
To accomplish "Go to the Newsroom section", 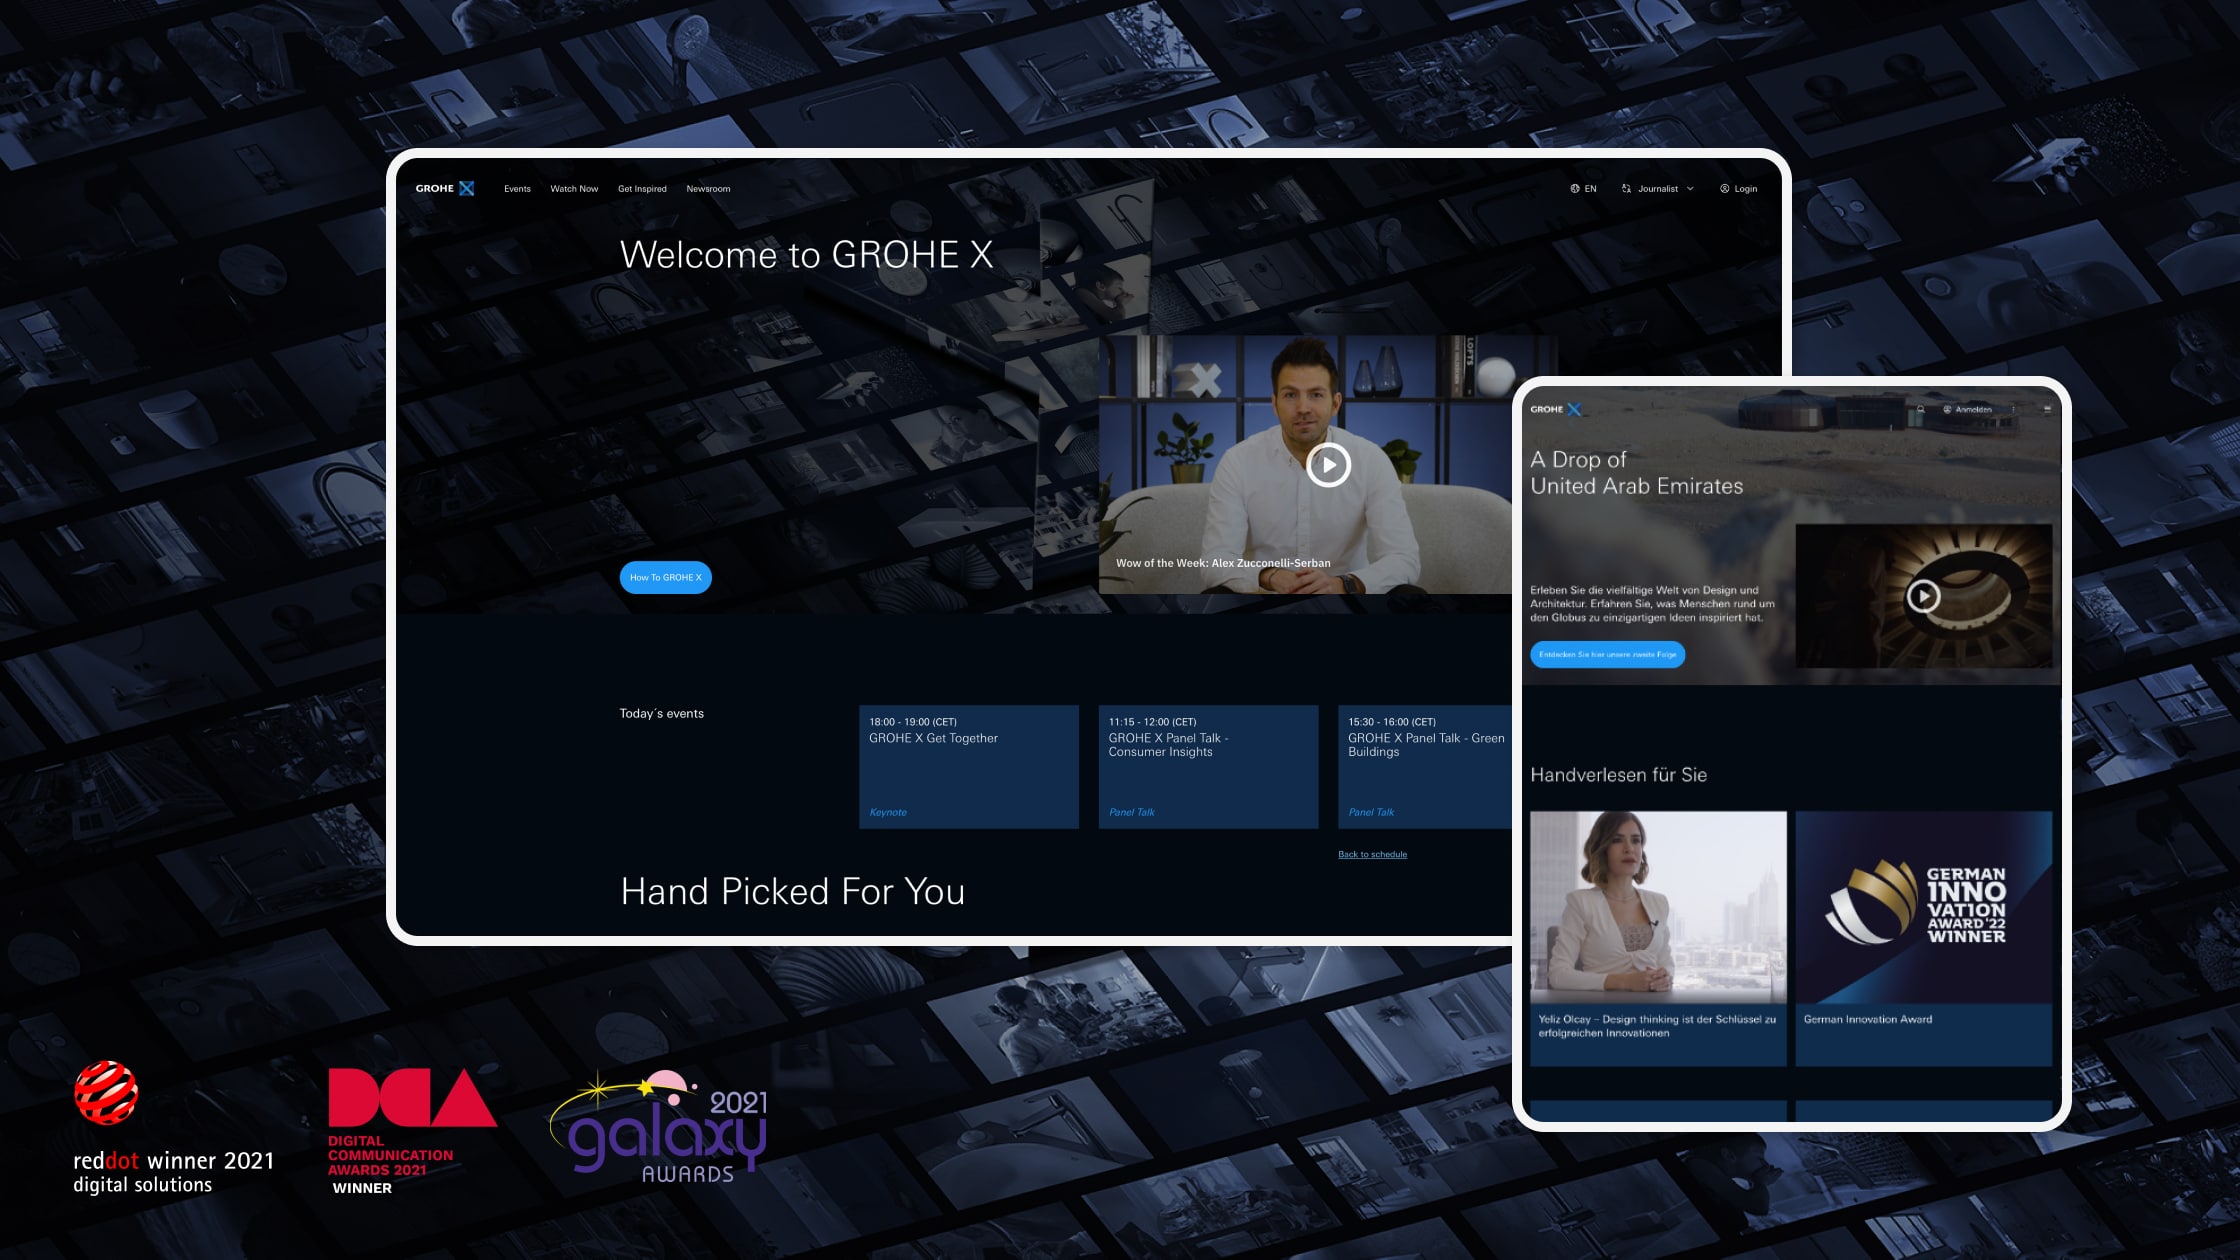I will pos(708,188).
